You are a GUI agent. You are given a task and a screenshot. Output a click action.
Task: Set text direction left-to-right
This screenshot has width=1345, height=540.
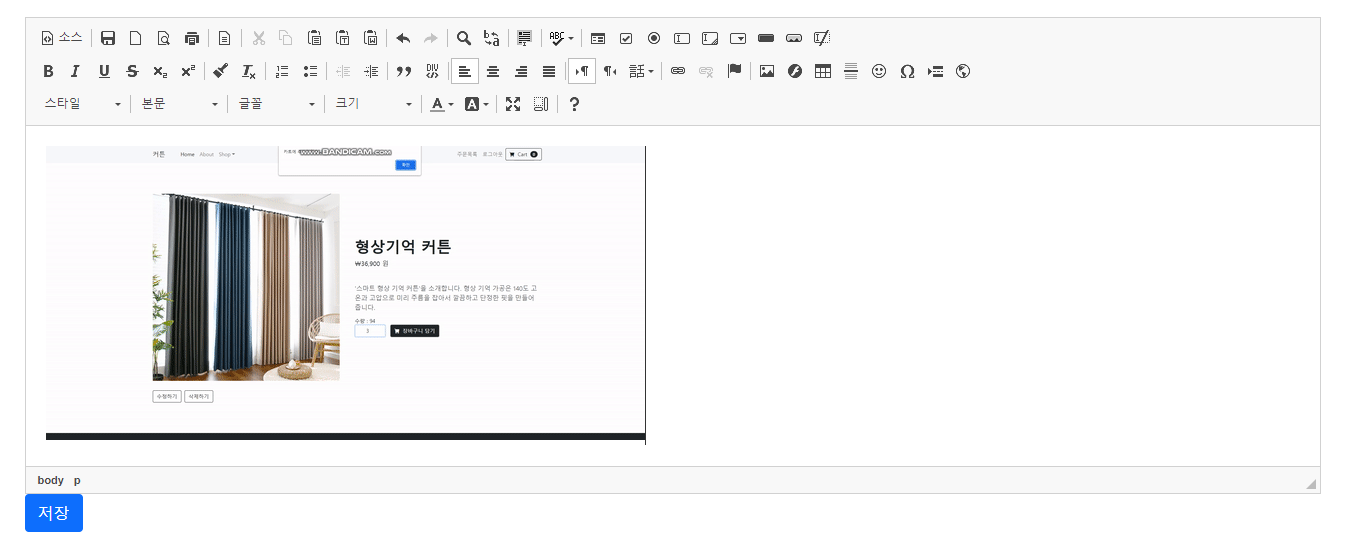[x=582, y=71]
